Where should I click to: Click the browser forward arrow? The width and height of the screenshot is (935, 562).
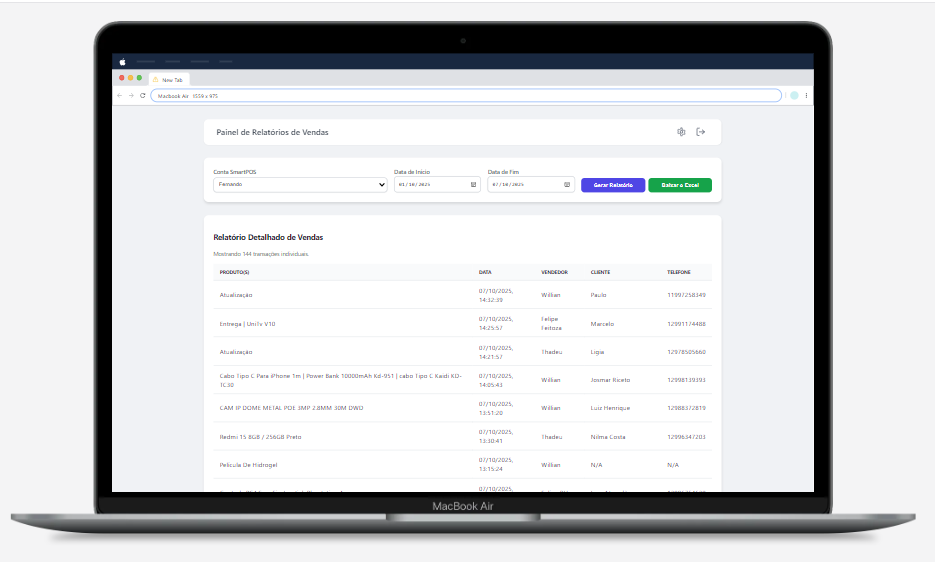click(x=131, y=96)
